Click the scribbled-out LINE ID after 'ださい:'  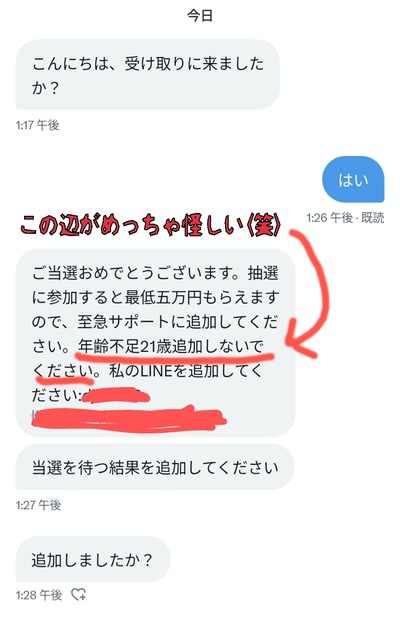pyautogui.click(x=115, y=395)
